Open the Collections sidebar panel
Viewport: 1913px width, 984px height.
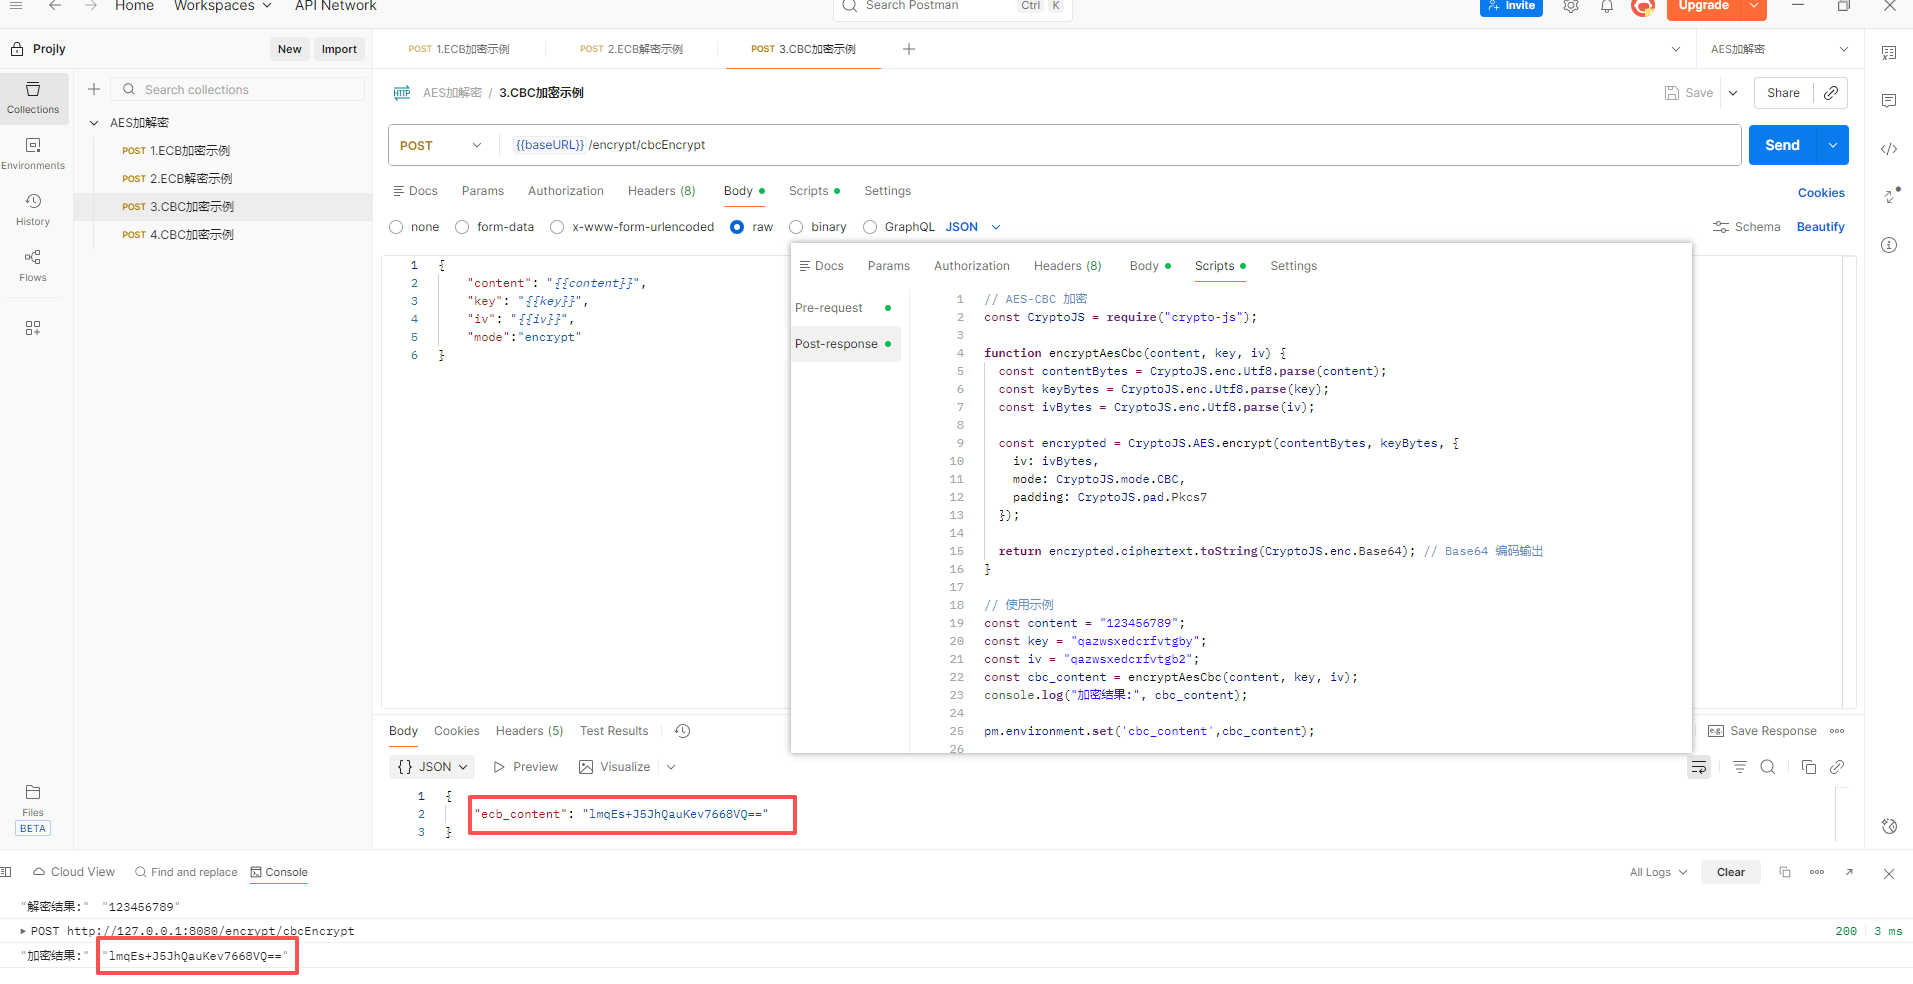[33, 98]
